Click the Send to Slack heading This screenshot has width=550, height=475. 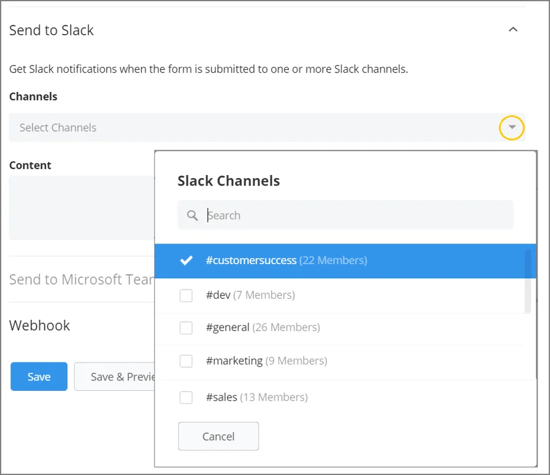52,30
